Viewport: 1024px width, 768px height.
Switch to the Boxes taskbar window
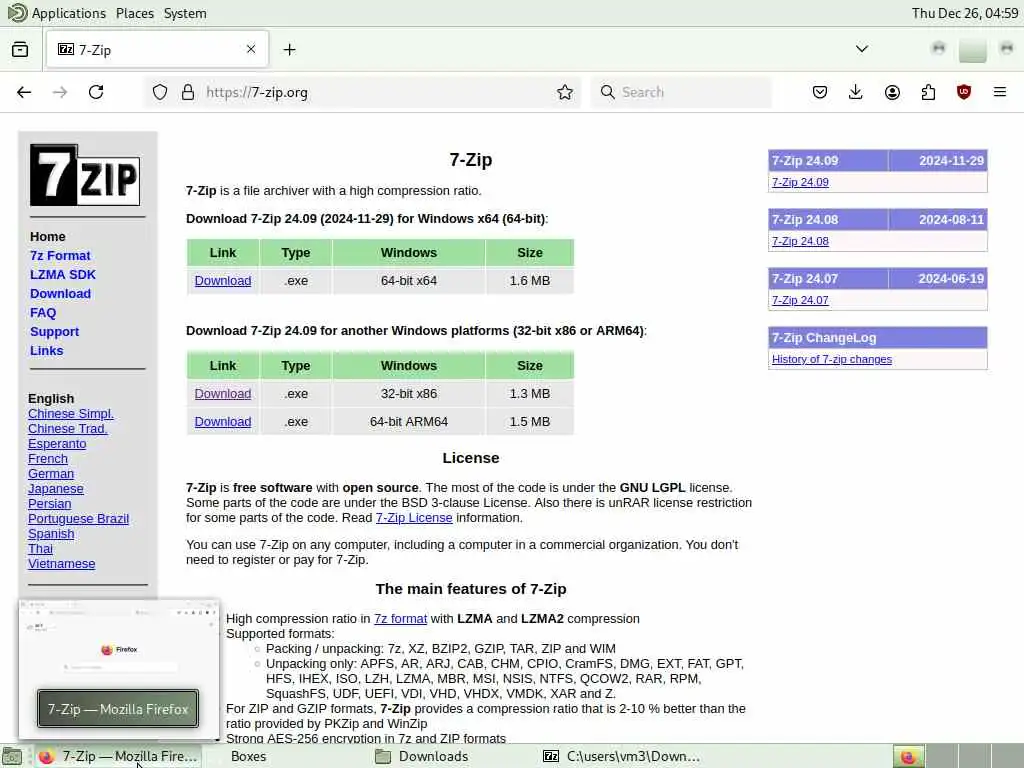point(248,757)
